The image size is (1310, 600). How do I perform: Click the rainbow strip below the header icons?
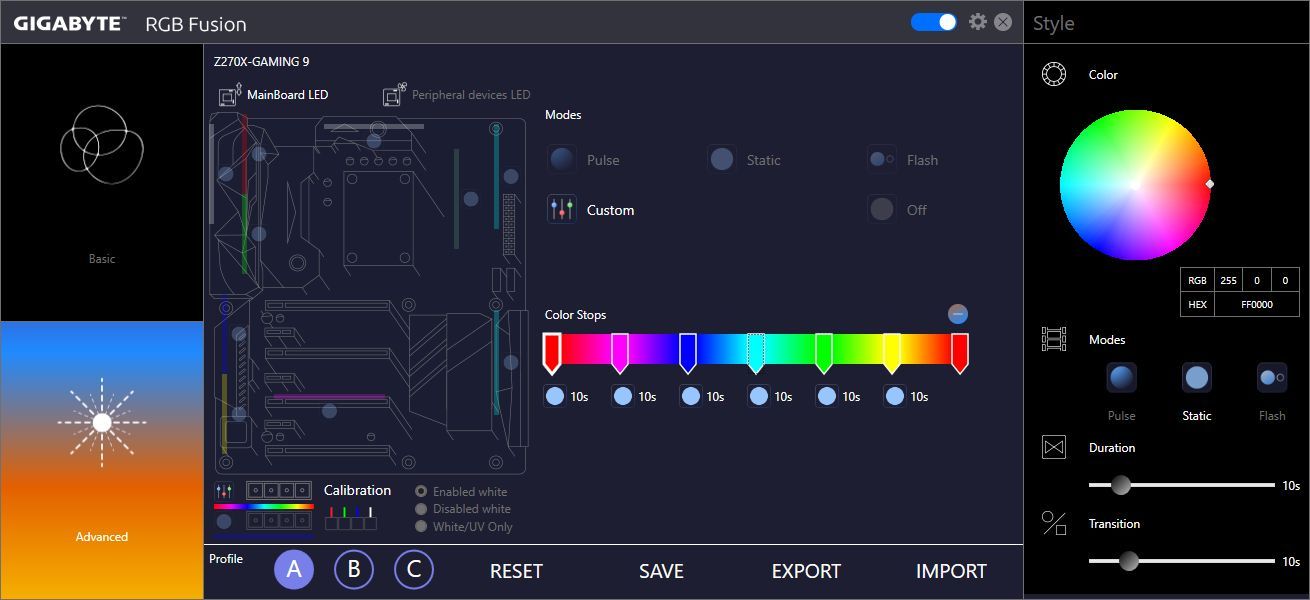264,506
